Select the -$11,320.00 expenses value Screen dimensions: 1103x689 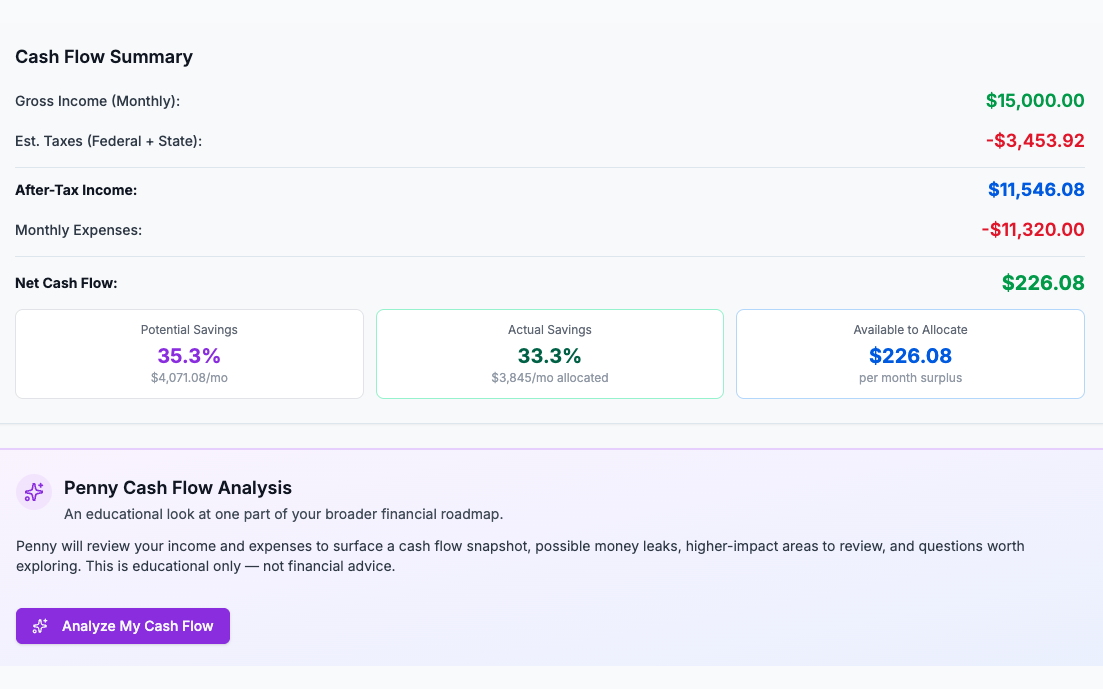click(1033, 229)
